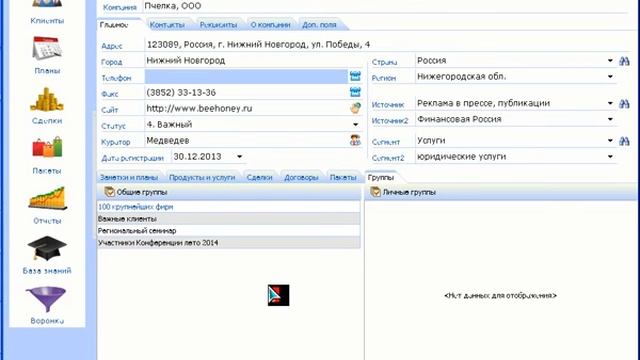Open the Клиенты section in sidebar
Image resolution: width=640 pixels, height=360 pixels.
(x=47, y=12)
